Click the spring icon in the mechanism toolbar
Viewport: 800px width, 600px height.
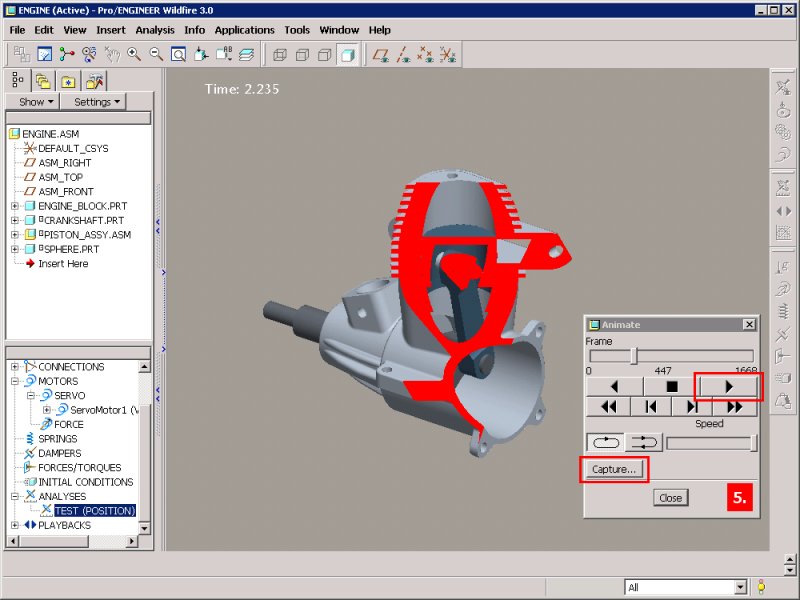(783, 310)
